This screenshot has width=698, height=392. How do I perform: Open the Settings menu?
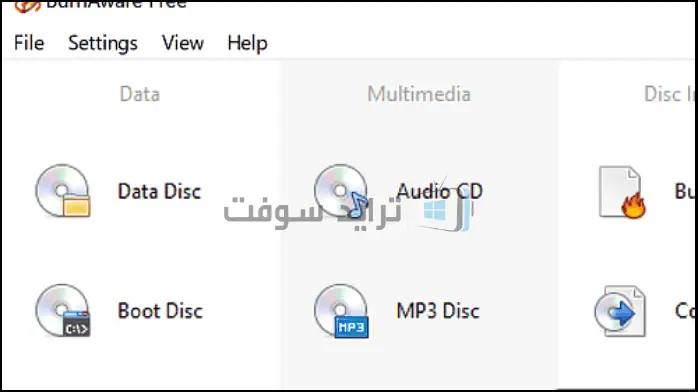(x=103, y=44)
